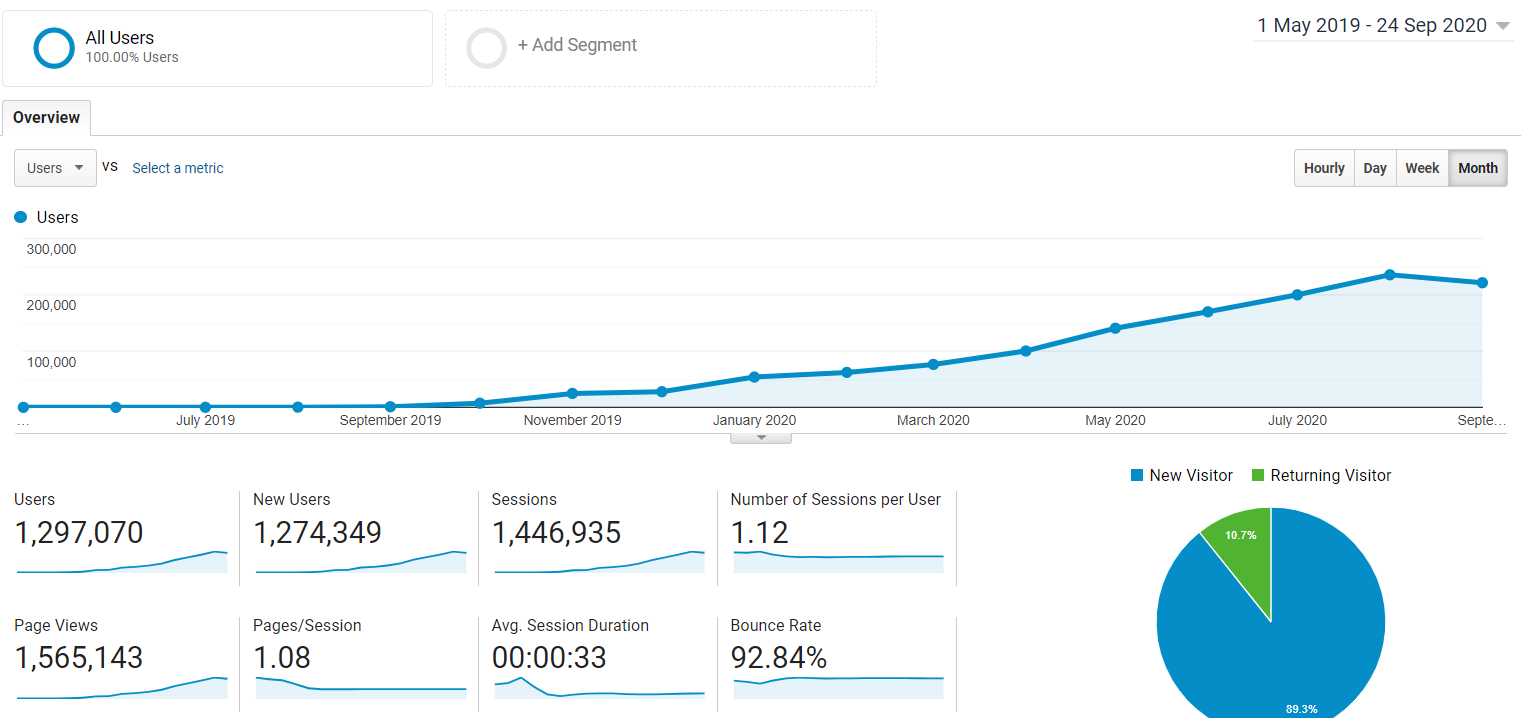Select the All Users segment card
1521x718 pixels.
click(x=217, y=48)
